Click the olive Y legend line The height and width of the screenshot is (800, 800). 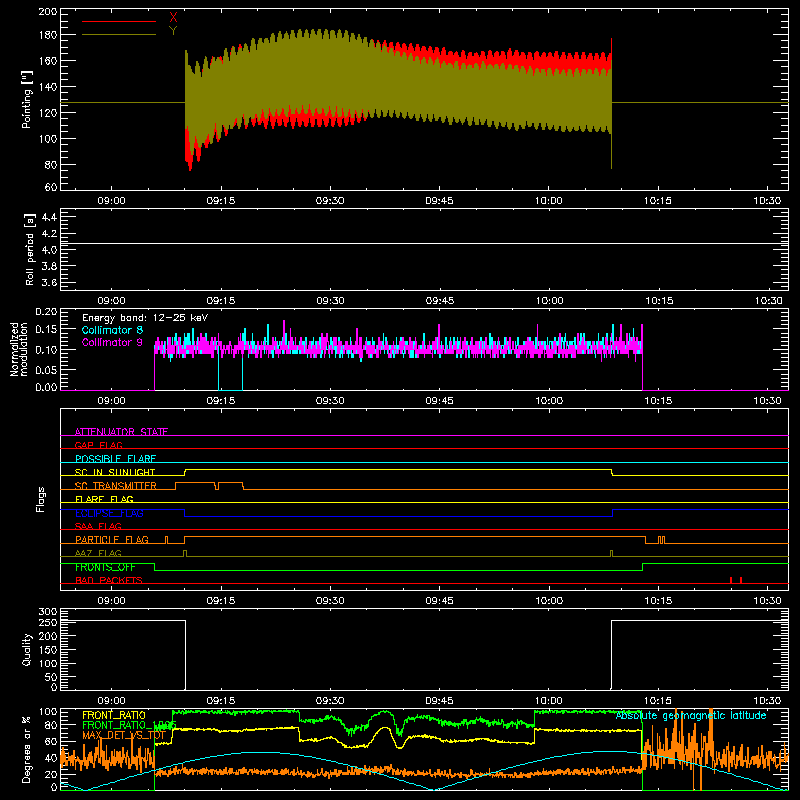pyautogui.click(x=119, y=35)
